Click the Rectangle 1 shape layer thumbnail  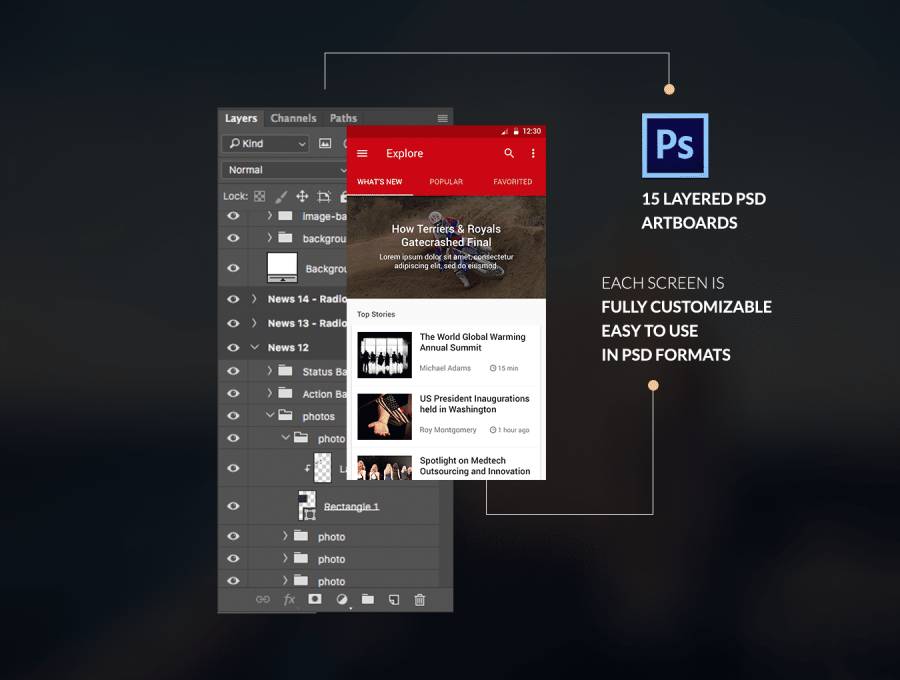tap(307, 506)
